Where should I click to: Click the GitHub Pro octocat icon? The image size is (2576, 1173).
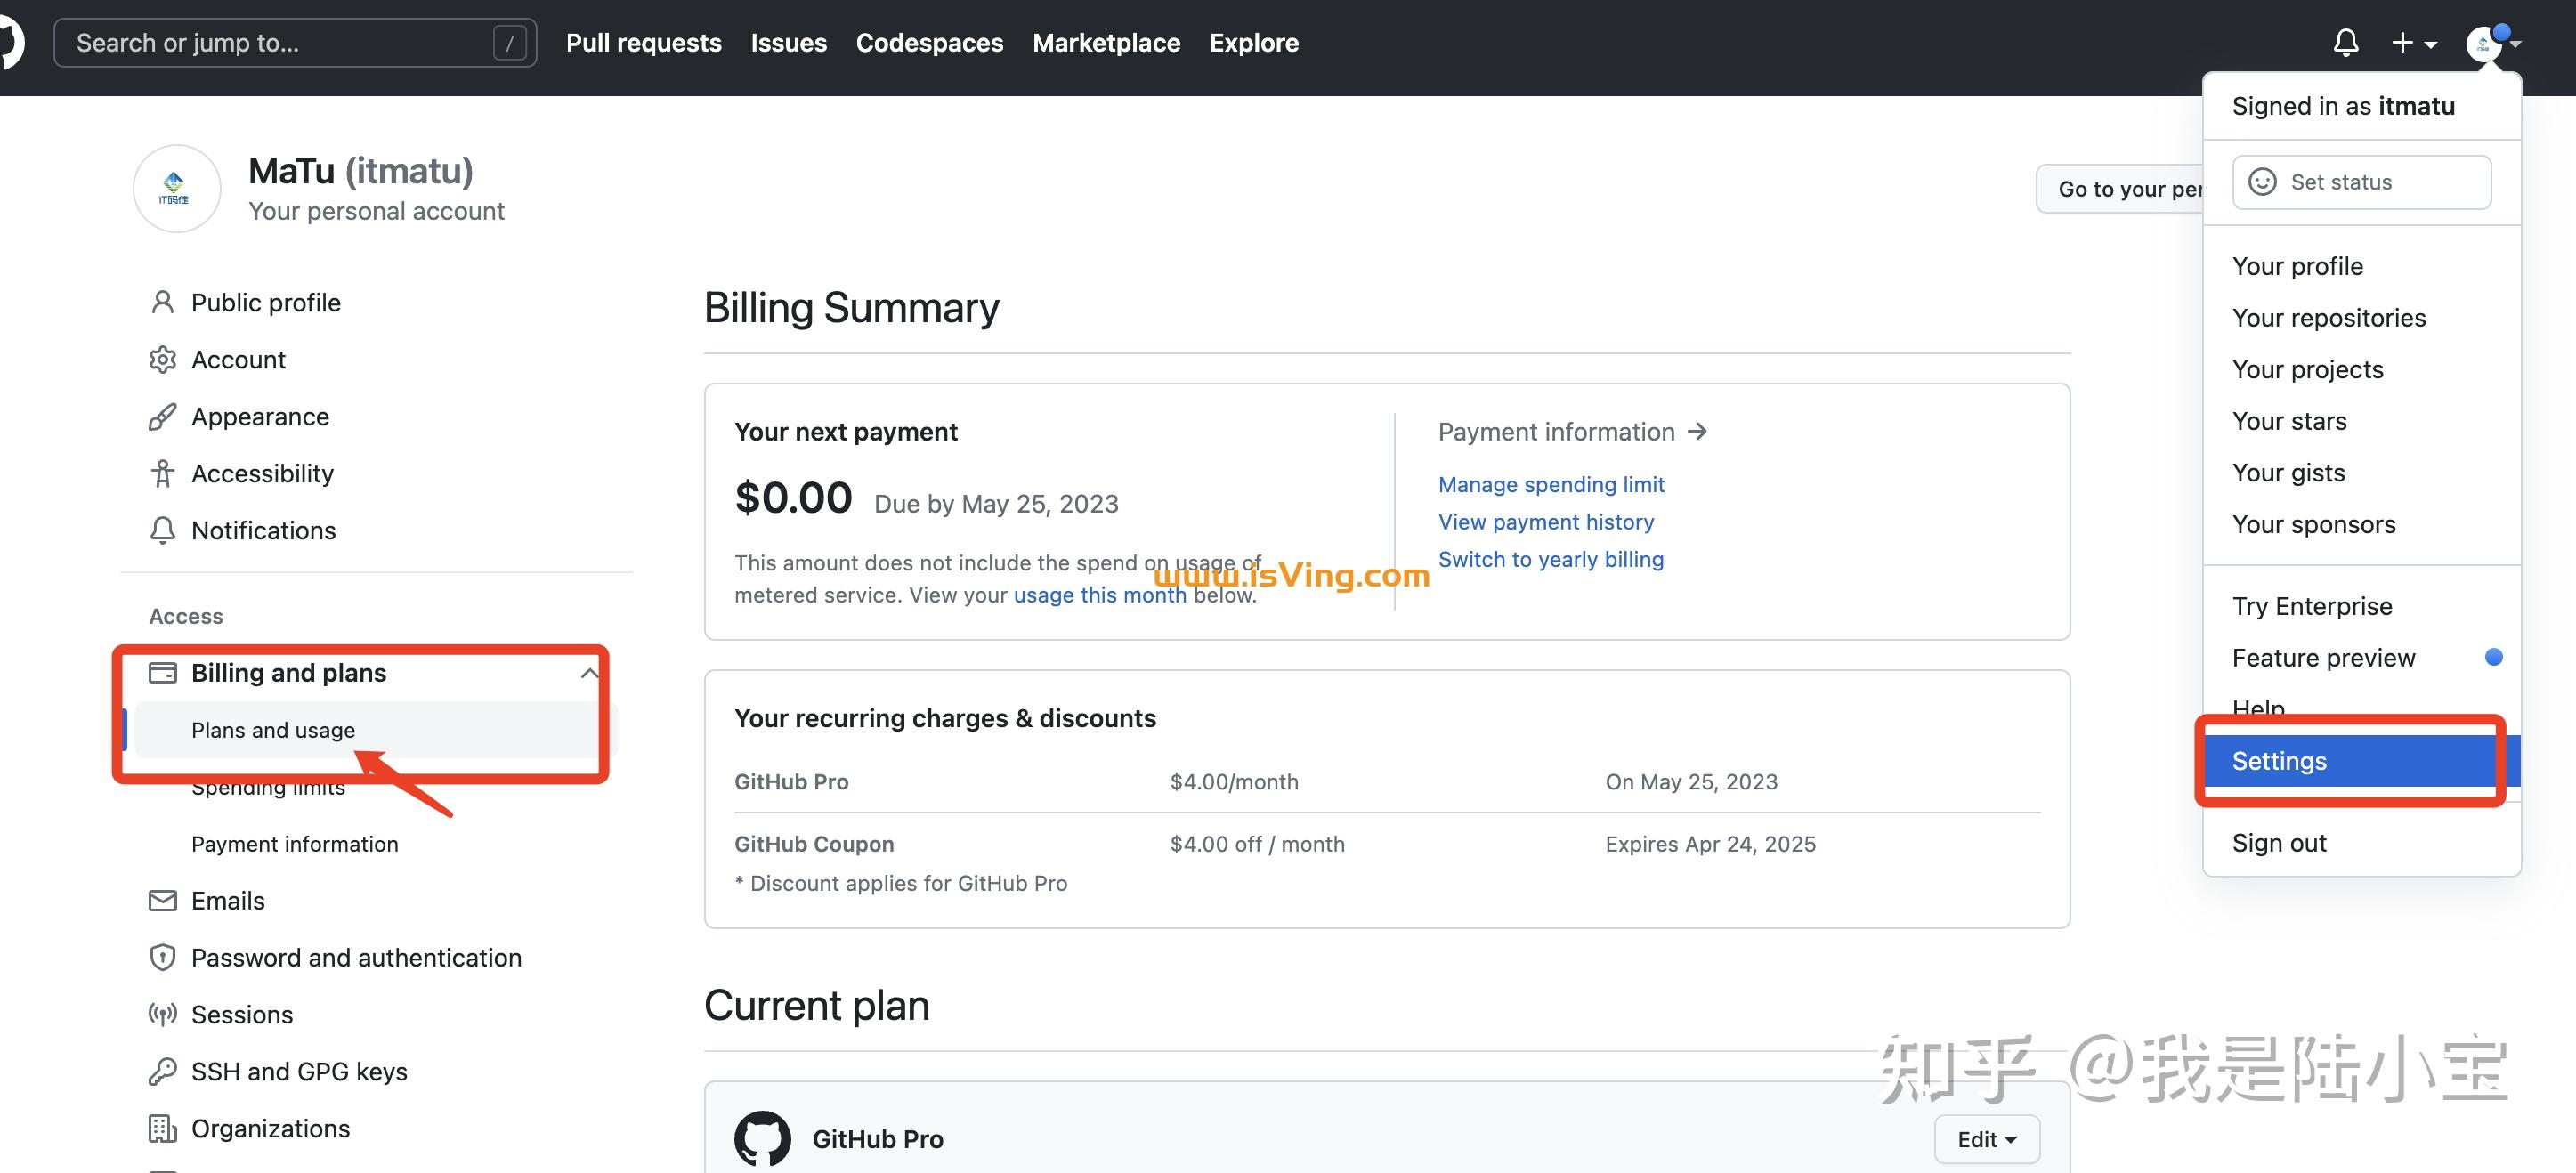tap(764, 1138)
